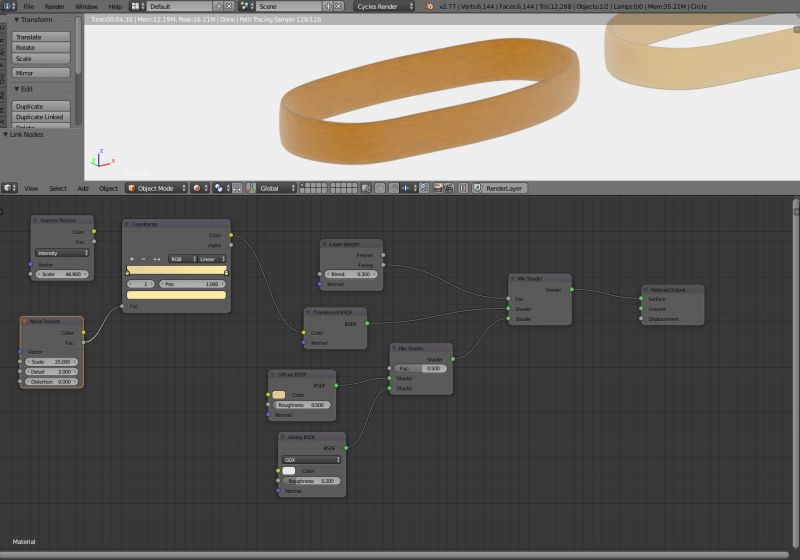Open the RenderLayer selector
The image size is (800, 560).
[500, 188]
